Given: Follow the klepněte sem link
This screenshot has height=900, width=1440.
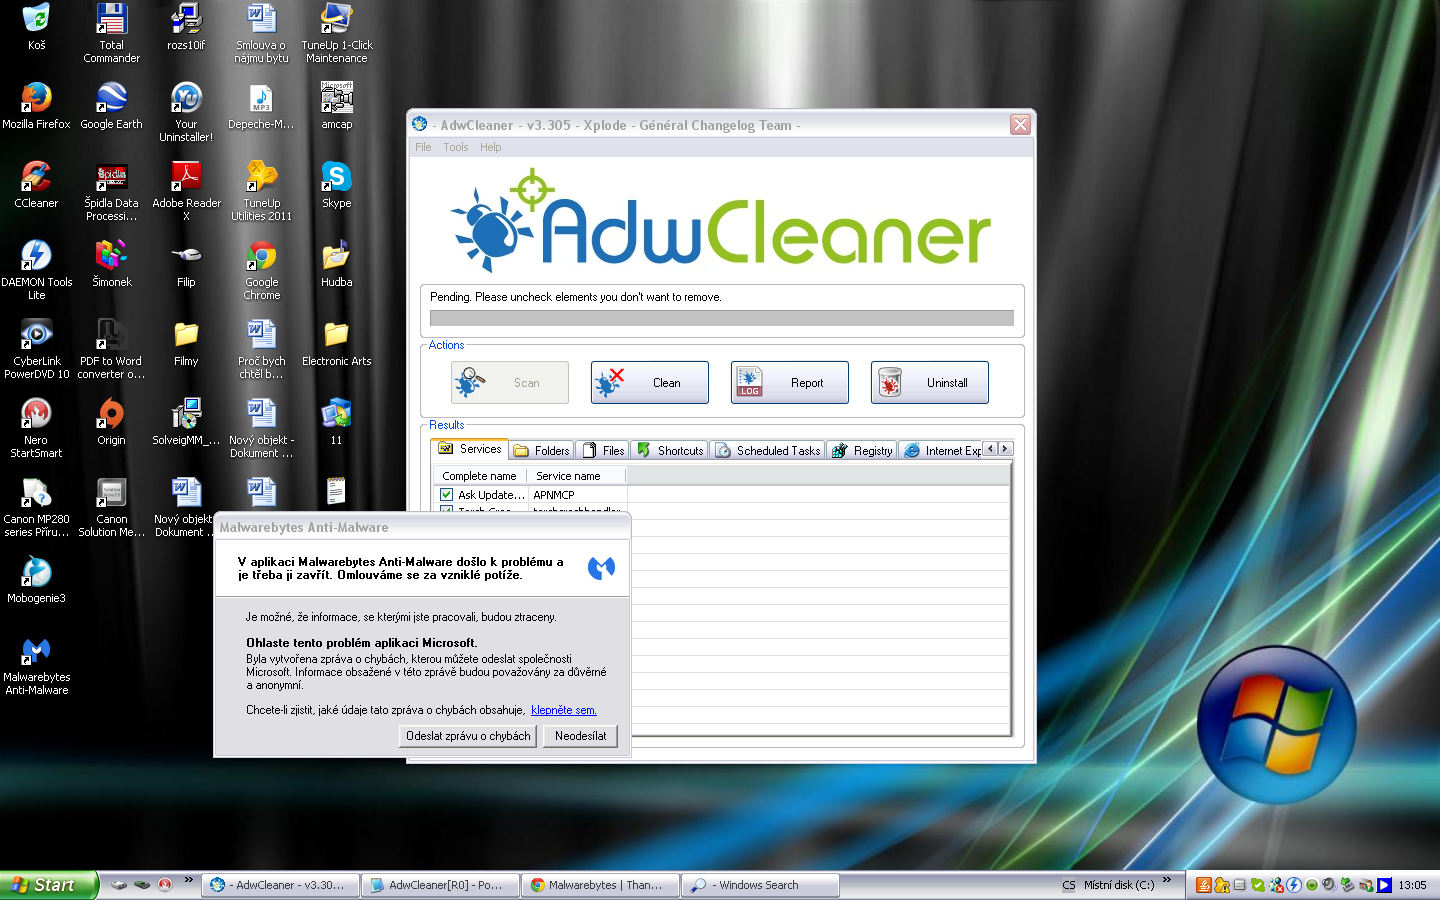Looking at the screenshot, I should pos(564,710).
